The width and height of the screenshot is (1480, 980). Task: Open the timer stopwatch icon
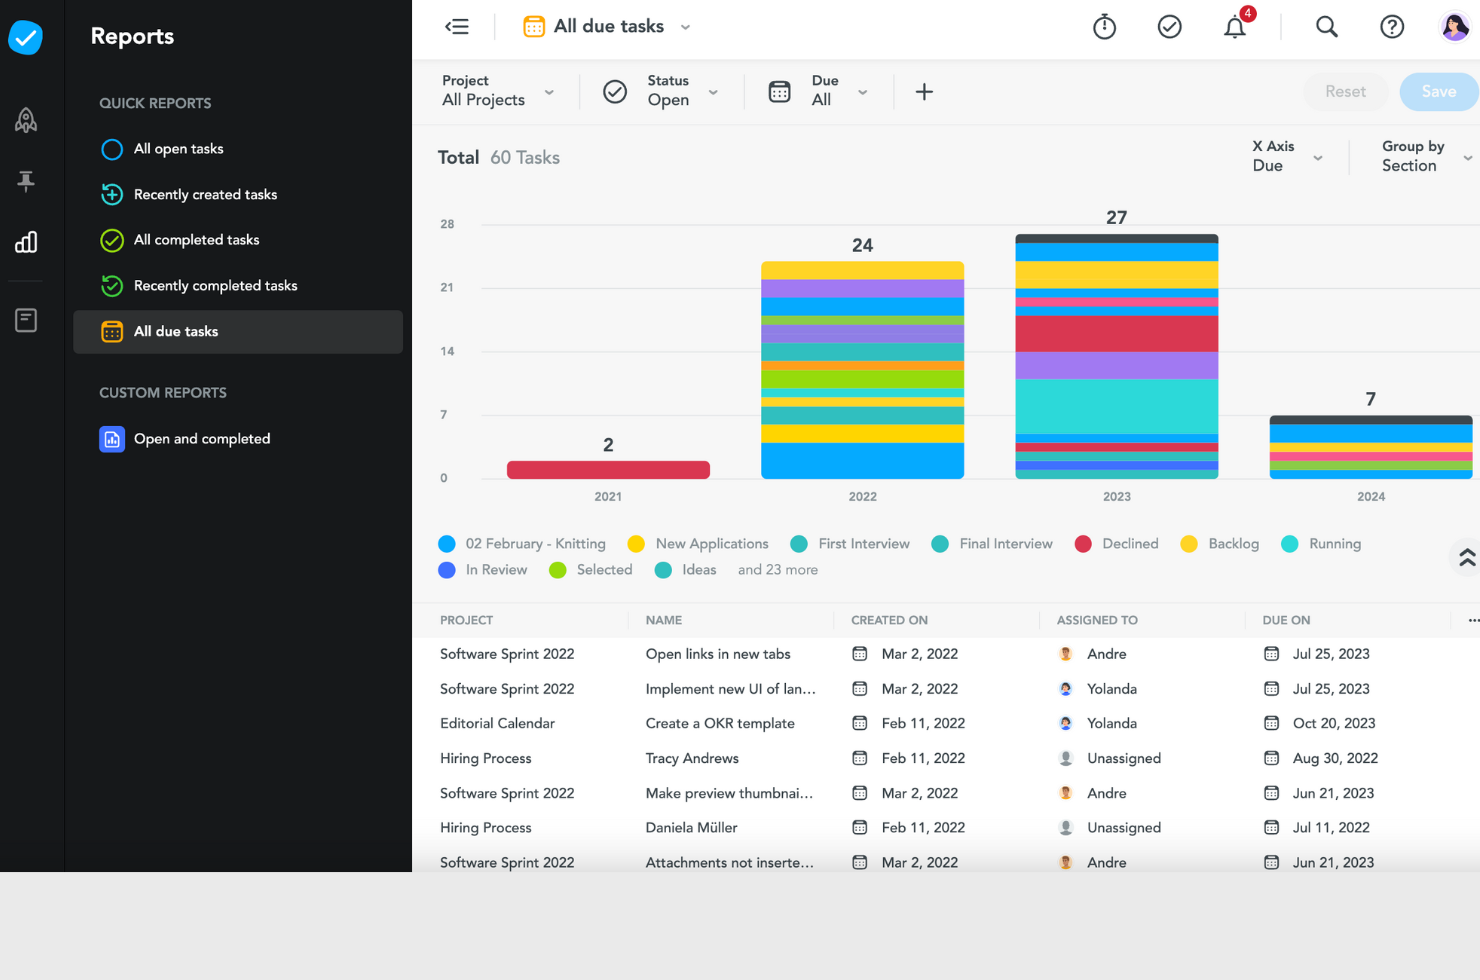coord(1104,27)
